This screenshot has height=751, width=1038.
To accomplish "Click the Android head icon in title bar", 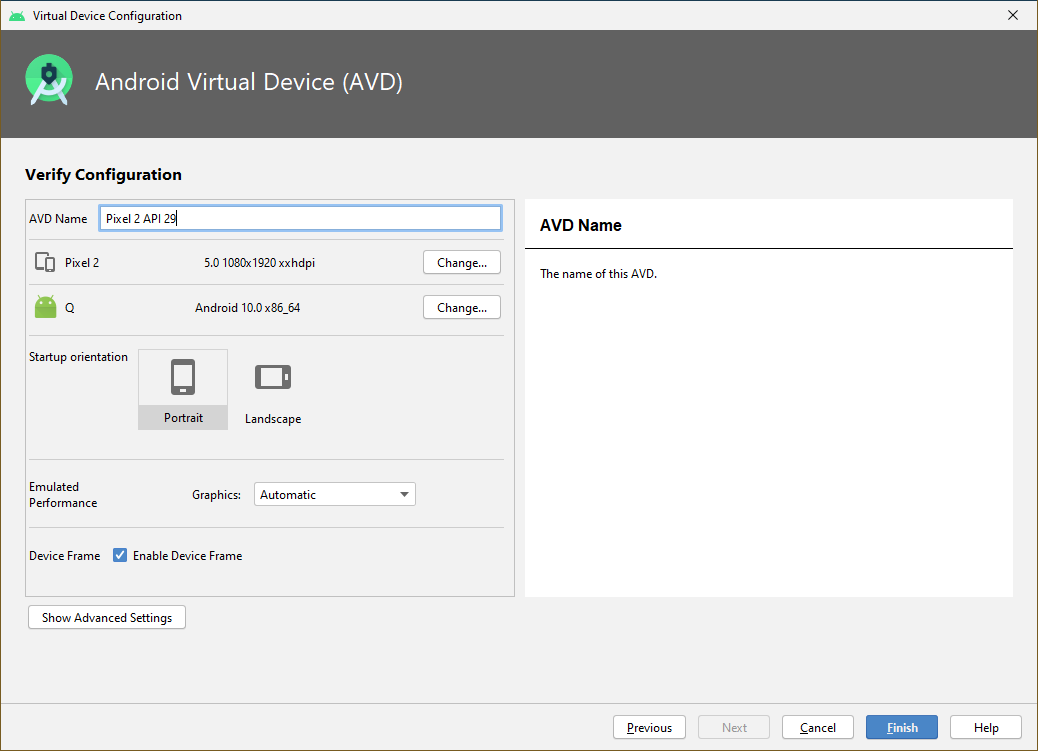I will [x=17, y=15].
